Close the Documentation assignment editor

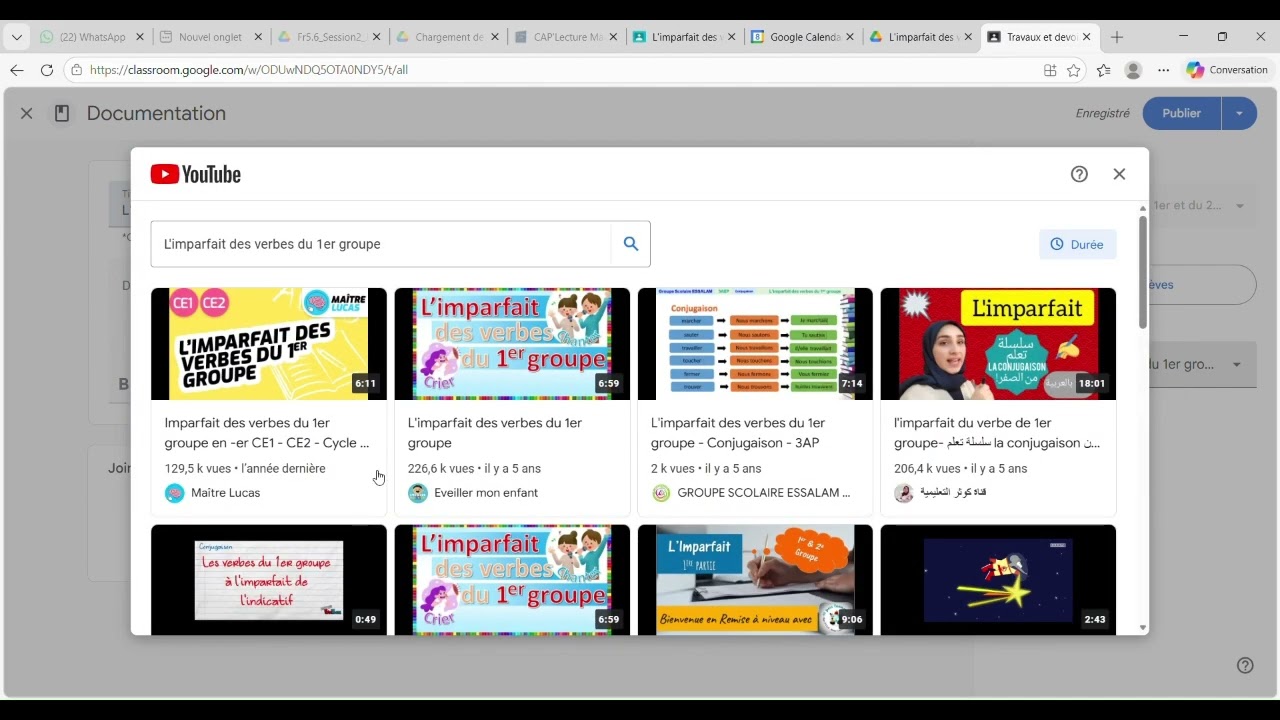pos(27,113)
